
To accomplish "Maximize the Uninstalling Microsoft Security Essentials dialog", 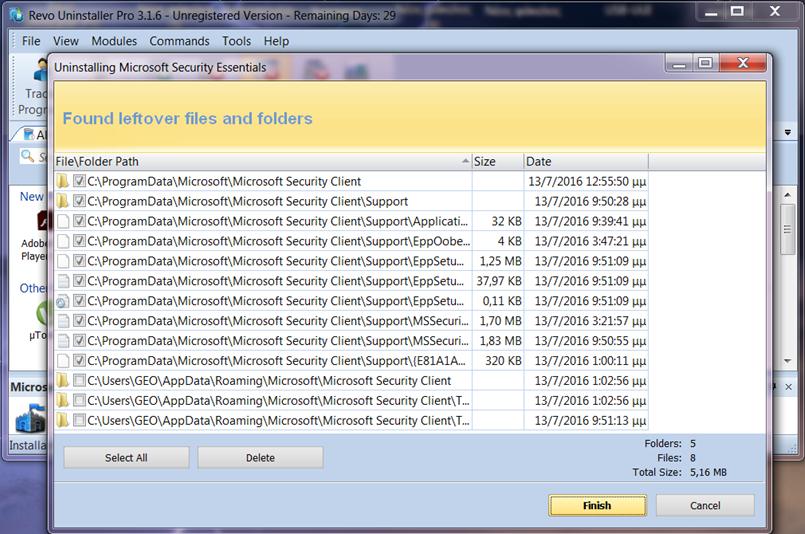I will point(706,63).
